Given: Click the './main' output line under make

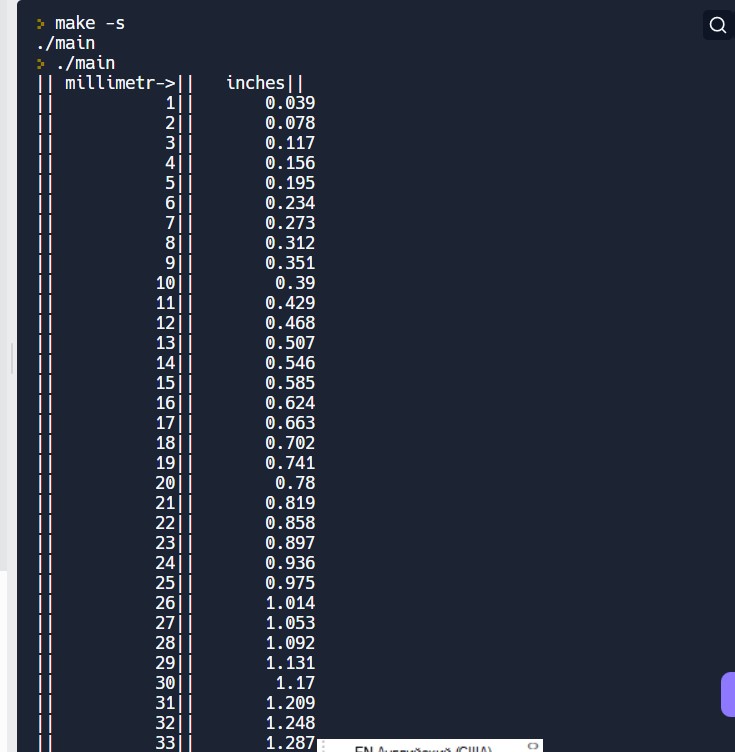Looking at the screenshot, I should click(65, 43).
